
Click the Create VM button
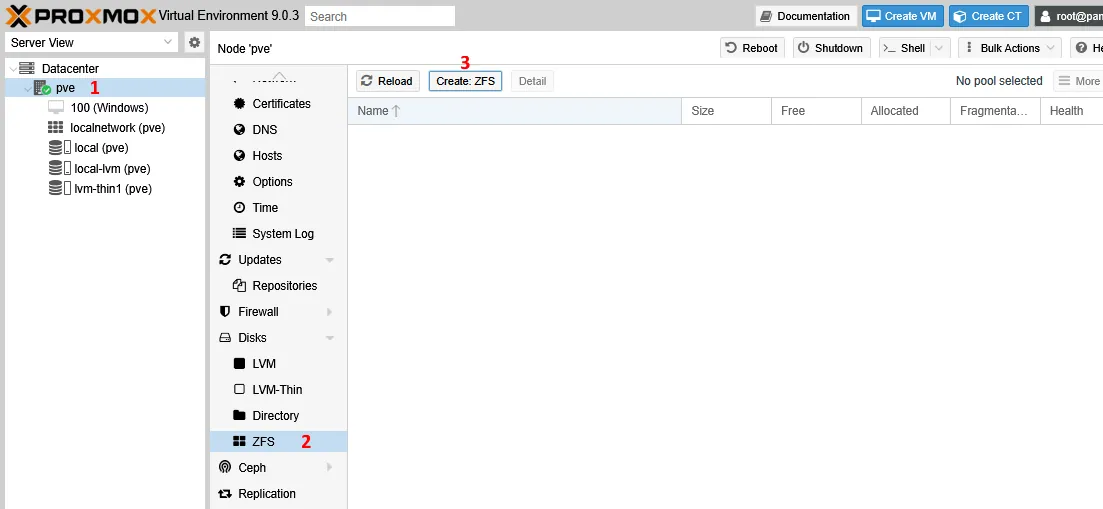(x=903, y=16)
